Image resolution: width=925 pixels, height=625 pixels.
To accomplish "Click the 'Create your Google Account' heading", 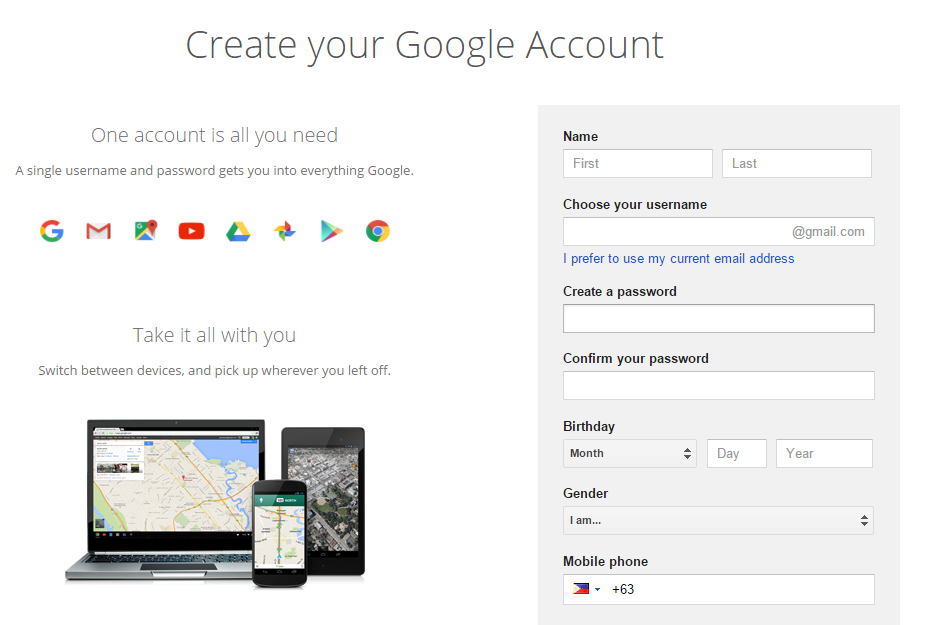I will [x=425, y=45].
